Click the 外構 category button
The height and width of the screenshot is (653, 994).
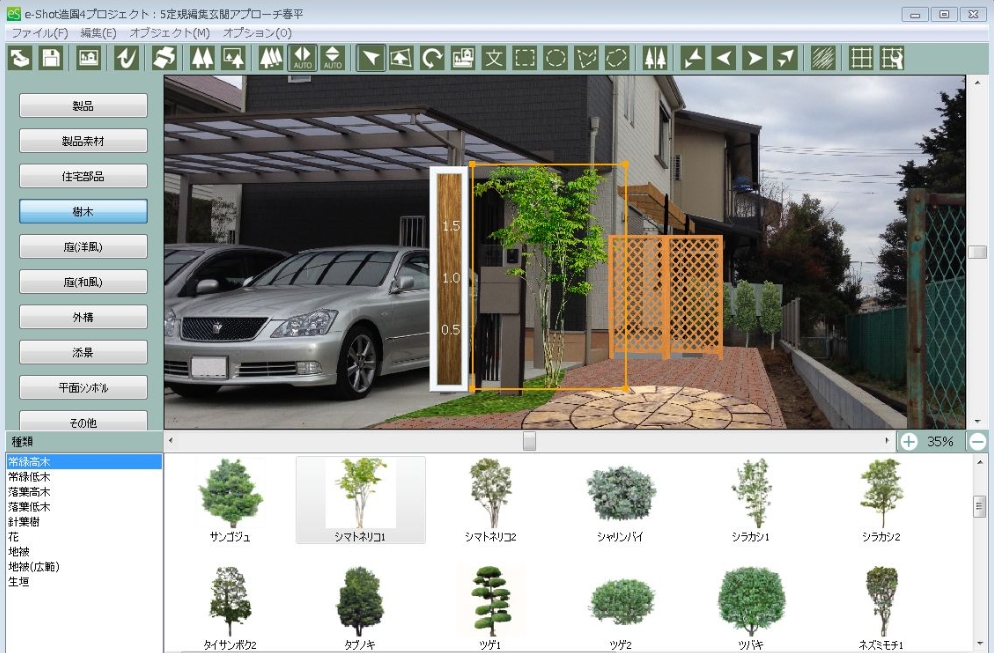(83, 317)
